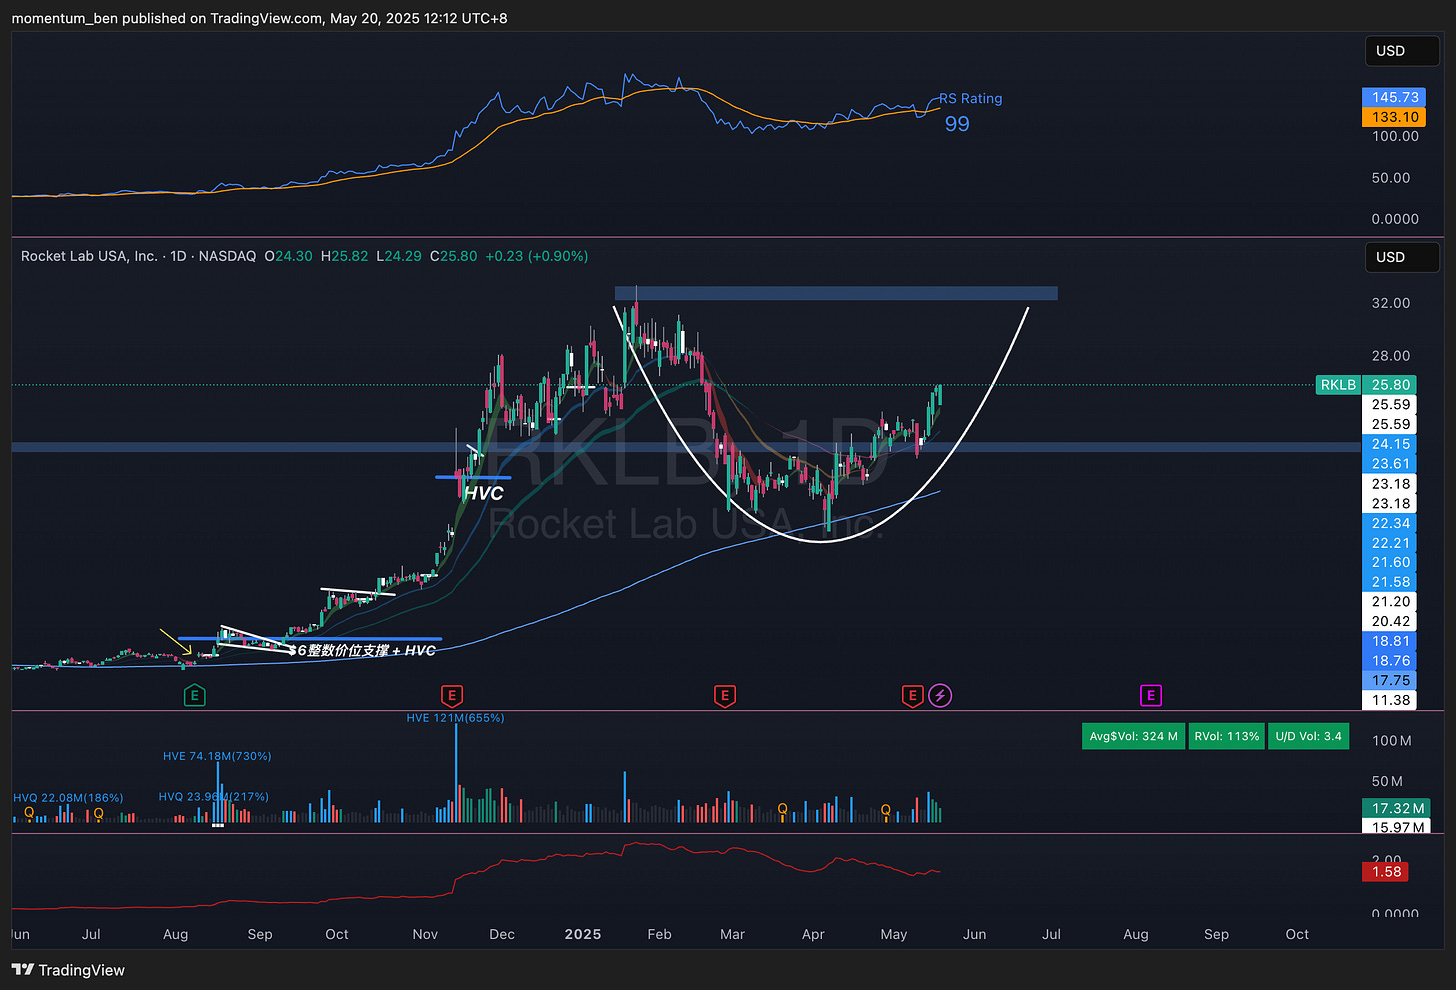Screen dimensions: 1456x990
Task: Click the purple lightning bolt event marker
Action: (940, 695)
